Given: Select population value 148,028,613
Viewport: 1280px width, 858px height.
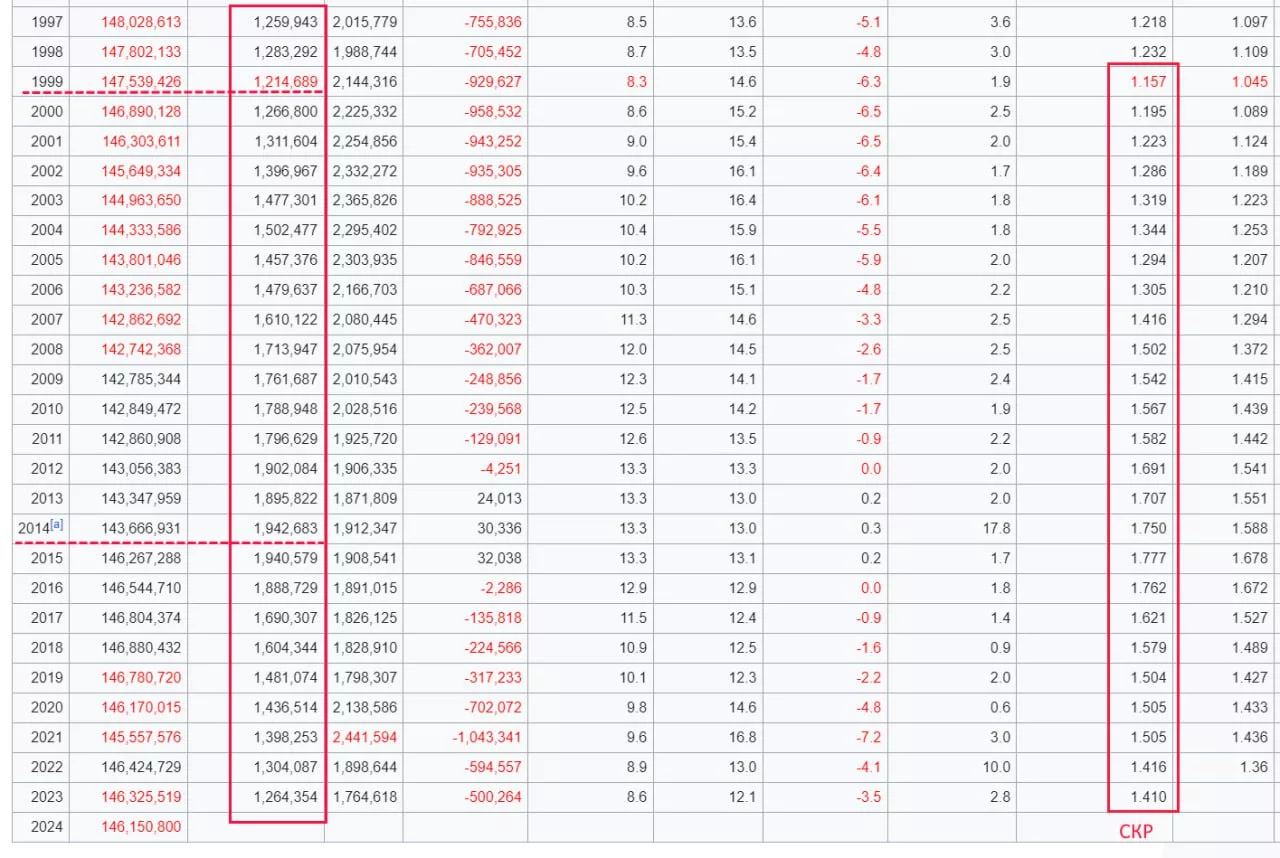Looking at the screenshot, I should [141, 22].
